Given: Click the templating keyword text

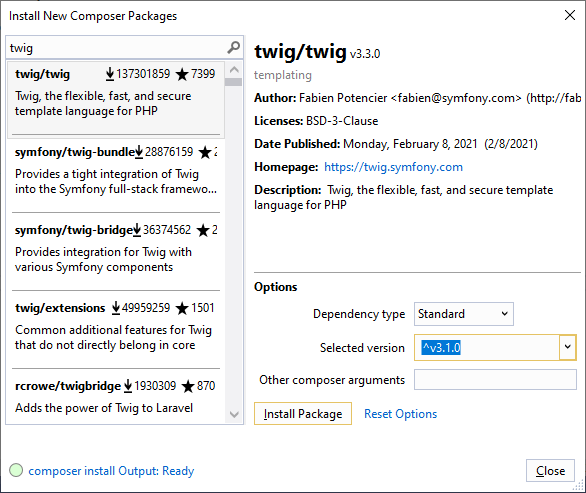Looking at the screenshot, I should pos(283,75).
